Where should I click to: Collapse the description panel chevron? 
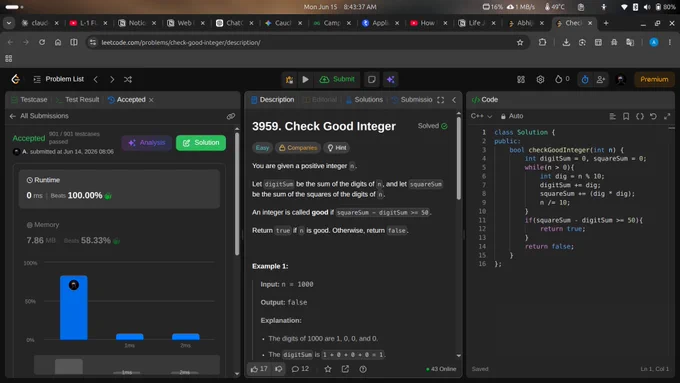(x=454, y=100)
